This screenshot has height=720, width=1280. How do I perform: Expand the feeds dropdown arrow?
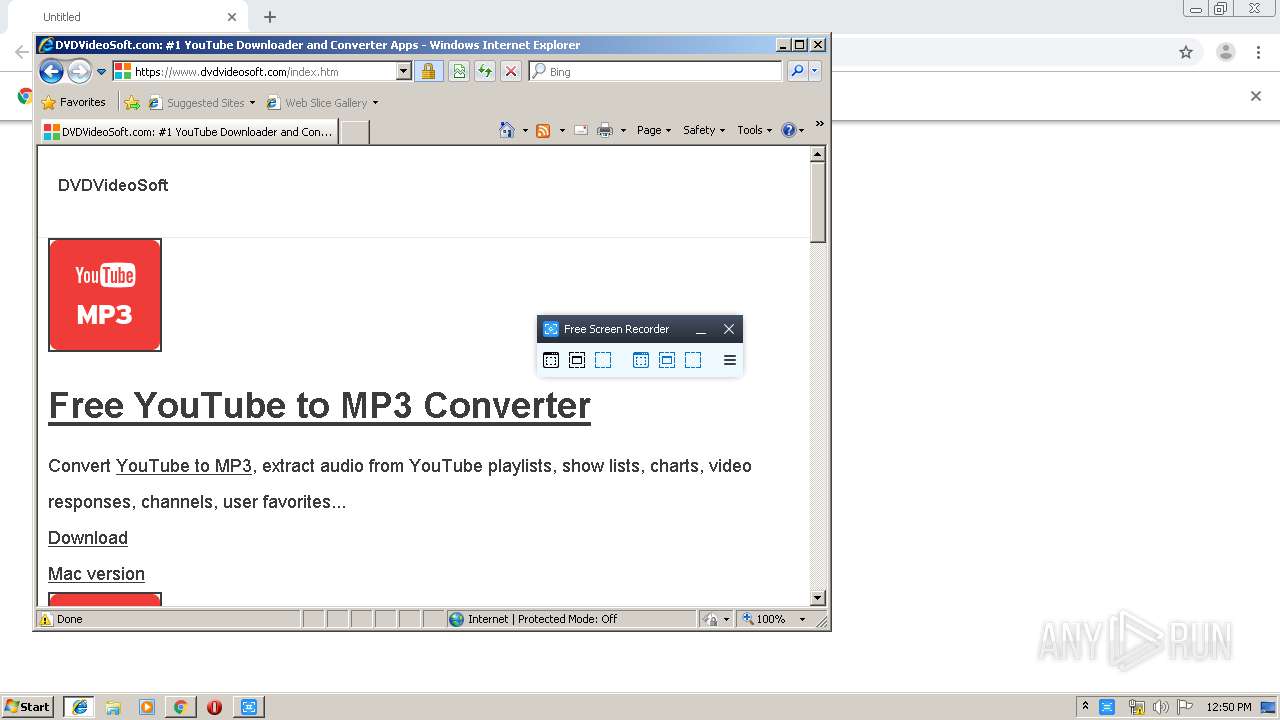[x=562, y=130]
